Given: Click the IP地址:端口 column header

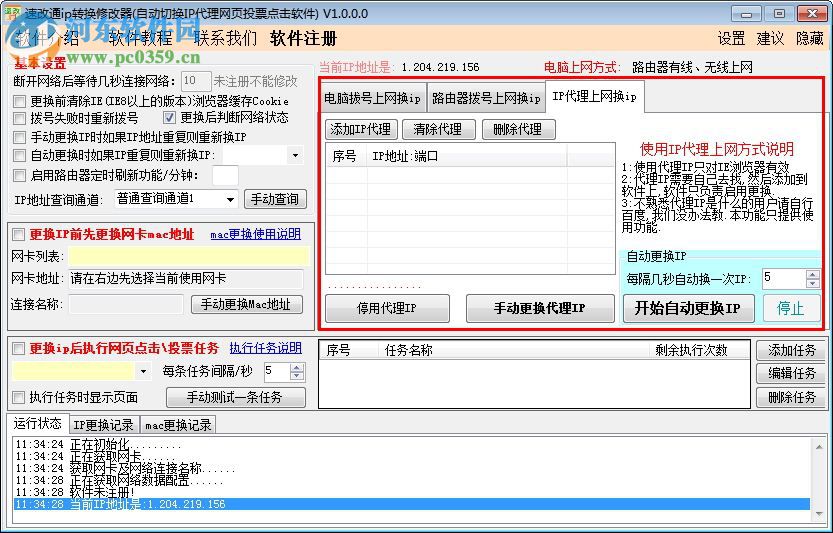Looking at the screenshot, I should (466, 156).
